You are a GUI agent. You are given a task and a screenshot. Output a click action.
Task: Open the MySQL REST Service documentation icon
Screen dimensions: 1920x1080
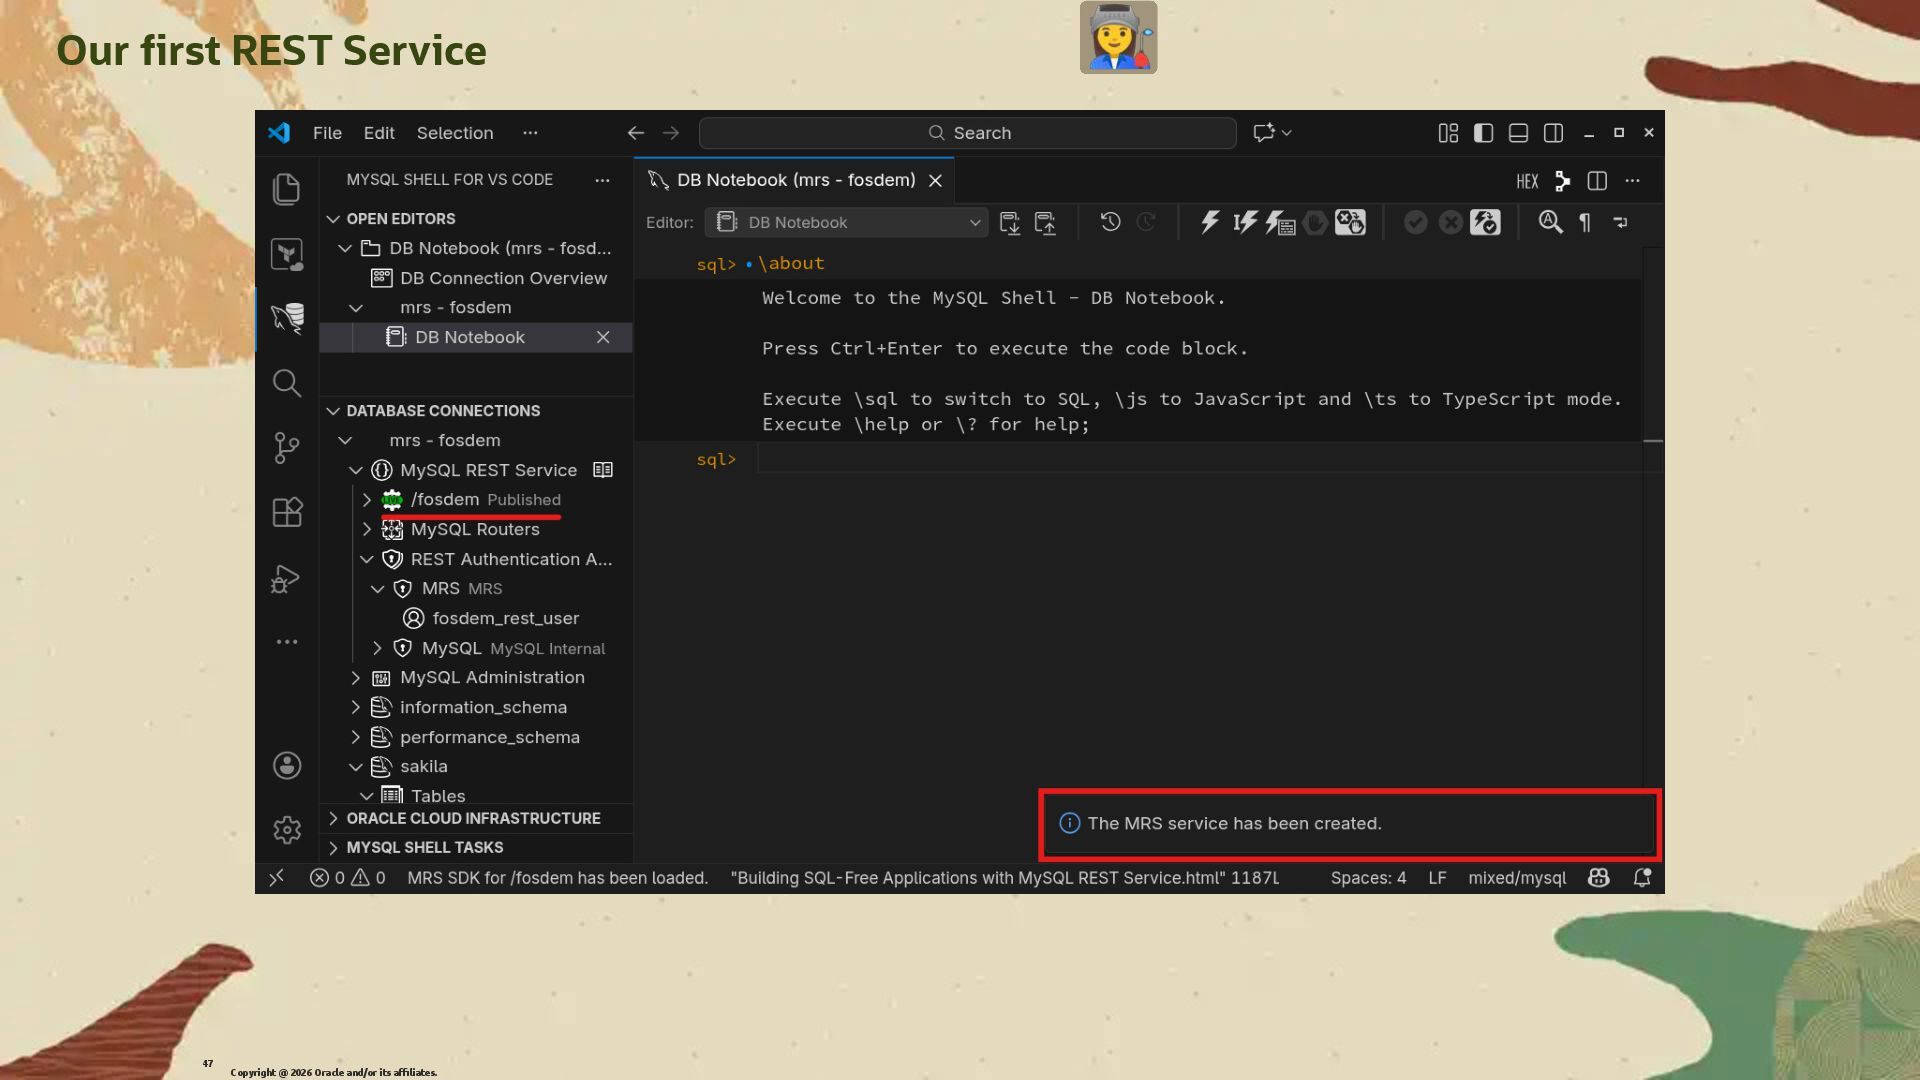pos(602,470)
